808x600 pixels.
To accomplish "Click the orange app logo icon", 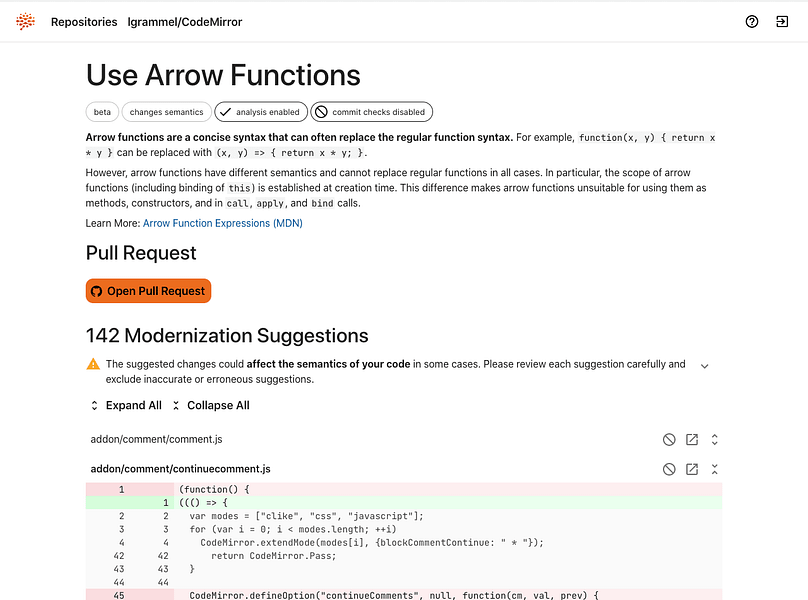I will (25, 21).
